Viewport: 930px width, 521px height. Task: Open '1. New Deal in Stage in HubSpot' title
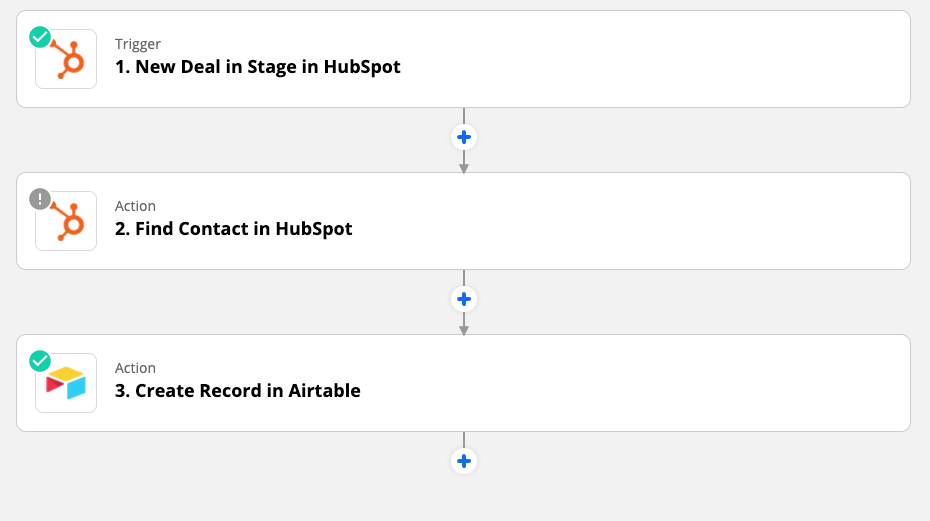(x=257, y=66)
